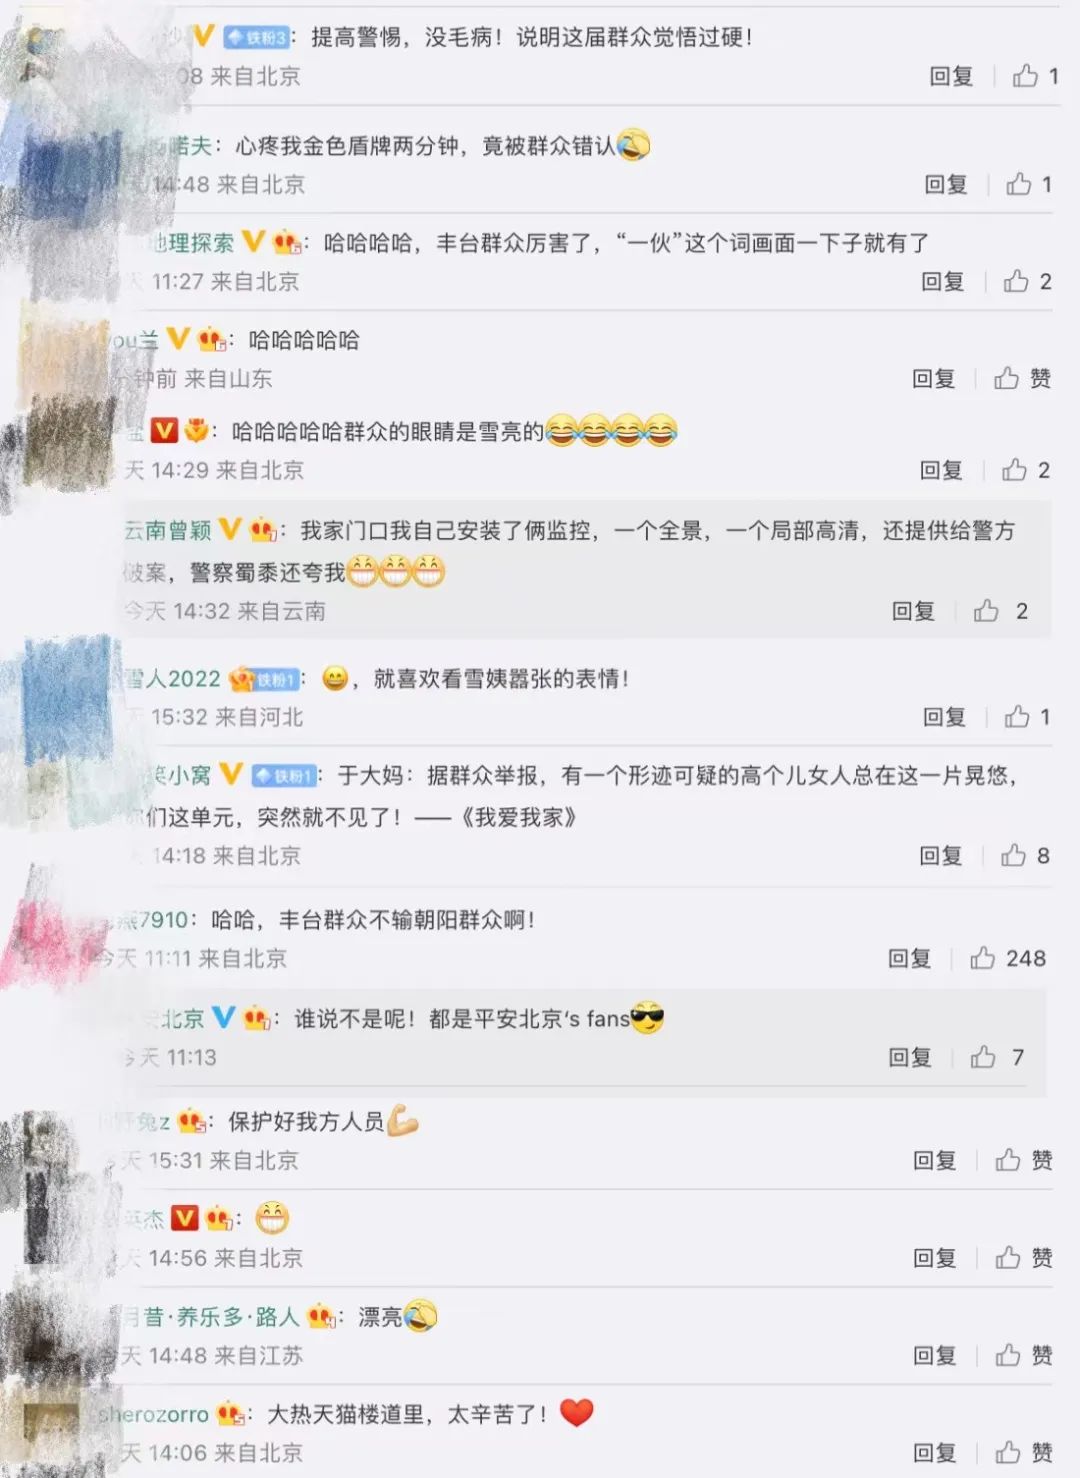
Task: Open username sherozorro's profile
Action: click(153, 1414)
